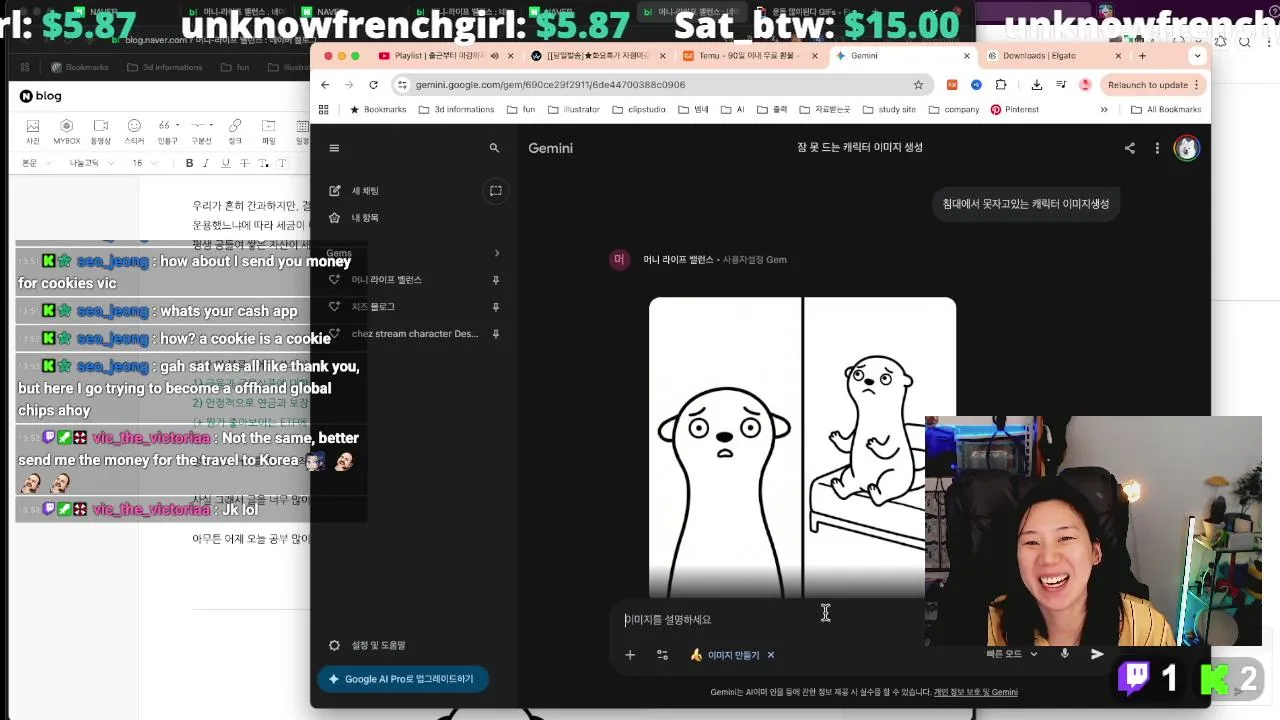
Task: Open the font size 16 dropdown
Action: pos(144,163)
